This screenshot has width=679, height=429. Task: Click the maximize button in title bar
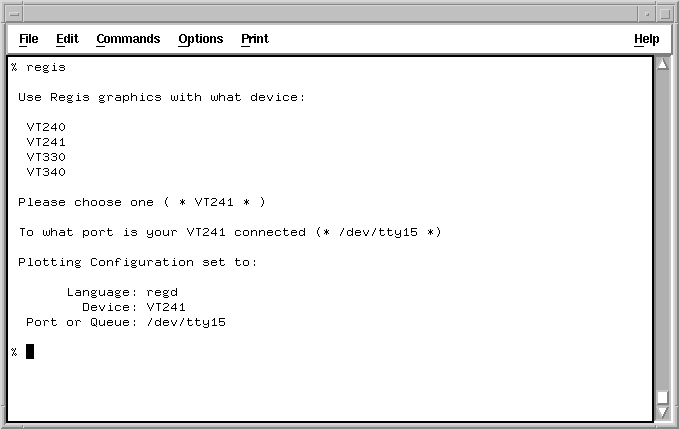665,11
